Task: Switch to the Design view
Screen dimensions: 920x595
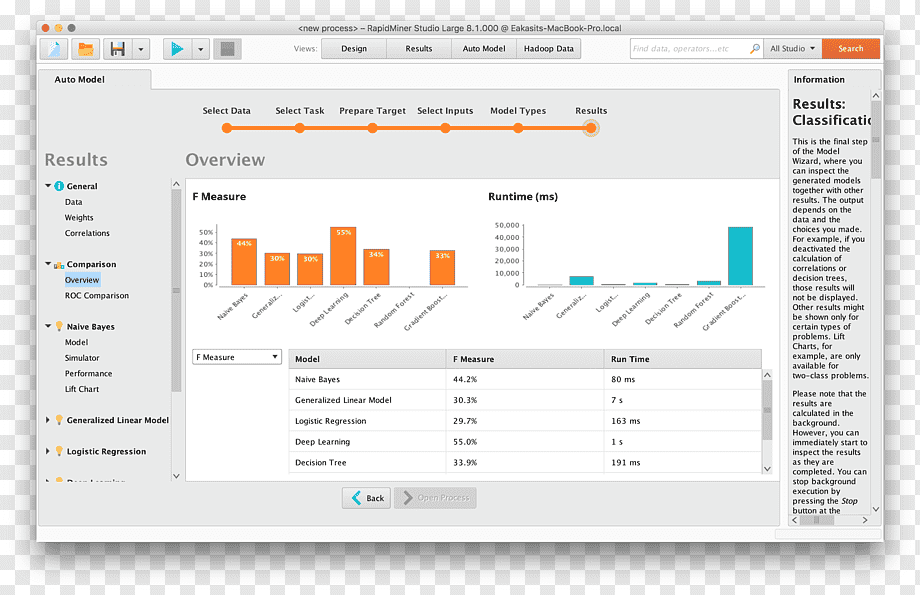Action: (354, 49)
